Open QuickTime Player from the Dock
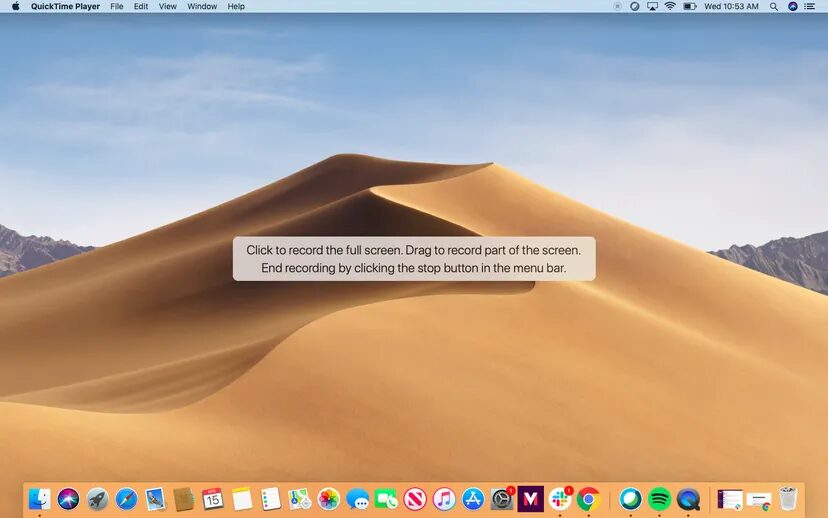Screen dimensions: 828x518 688,498
